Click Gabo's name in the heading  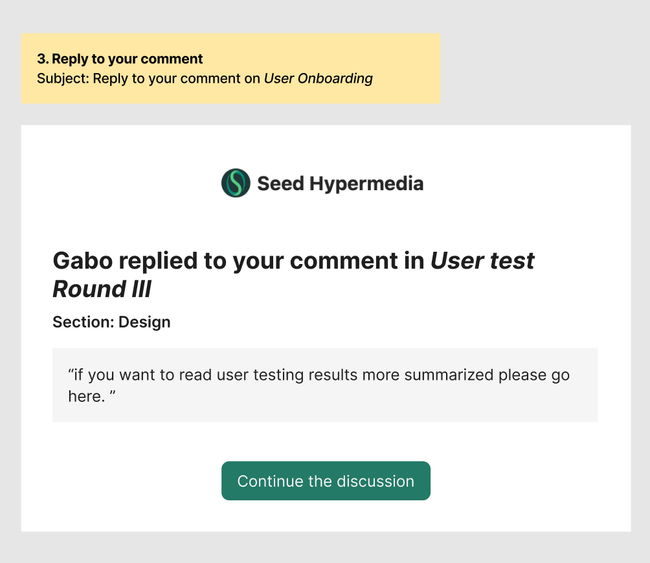82,261
